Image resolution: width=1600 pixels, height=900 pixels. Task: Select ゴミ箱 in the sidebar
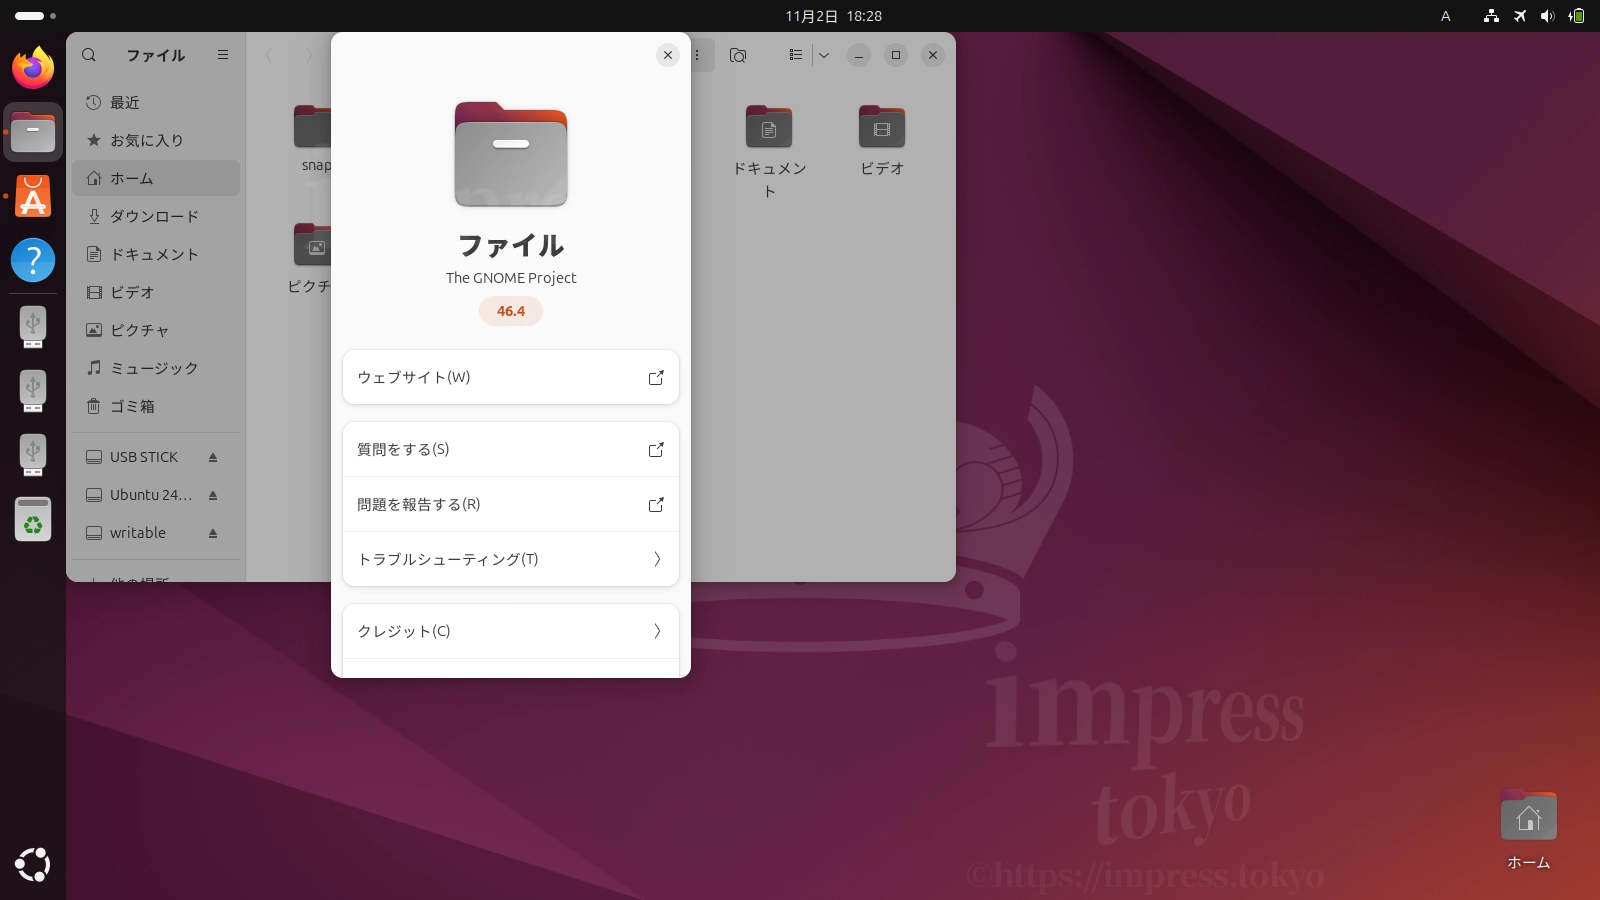coord(156,406)
